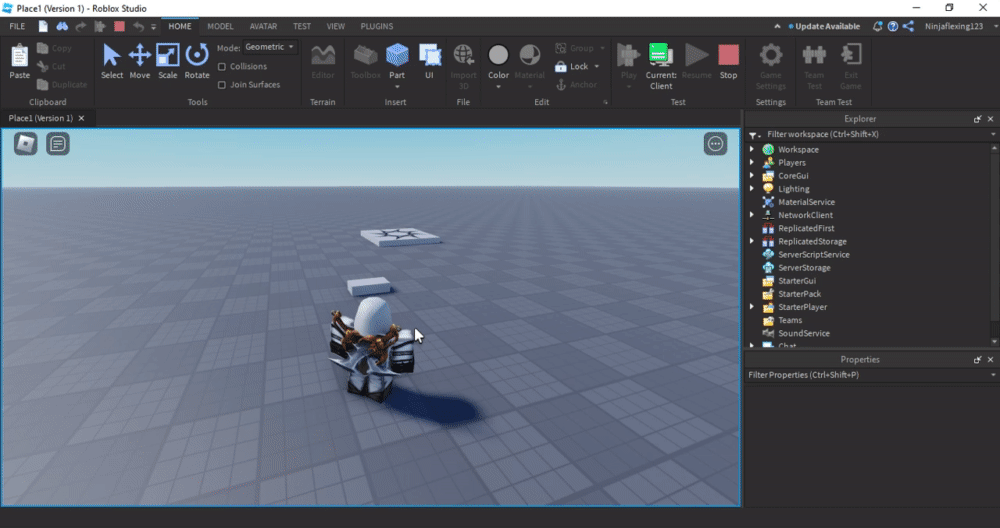This screenshot has width=1000, height=528.
Task: Select the Scale tool
Action: [x=167, y=60]
